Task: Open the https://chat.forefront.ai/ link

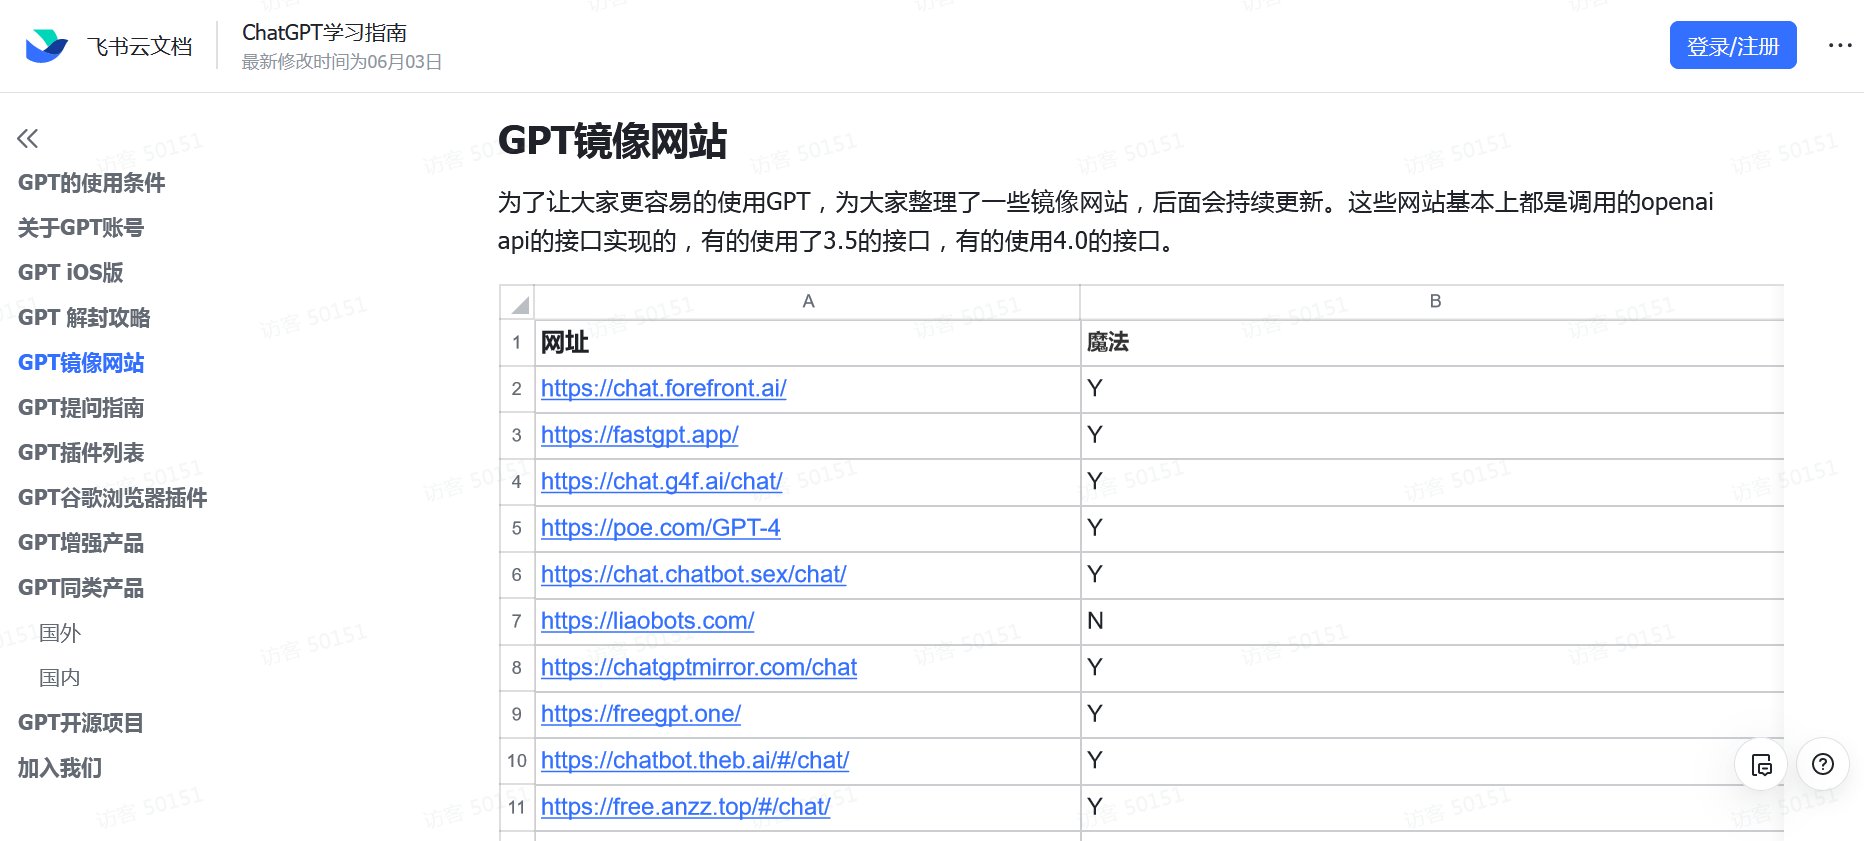Action: click(x=664, y=388)
